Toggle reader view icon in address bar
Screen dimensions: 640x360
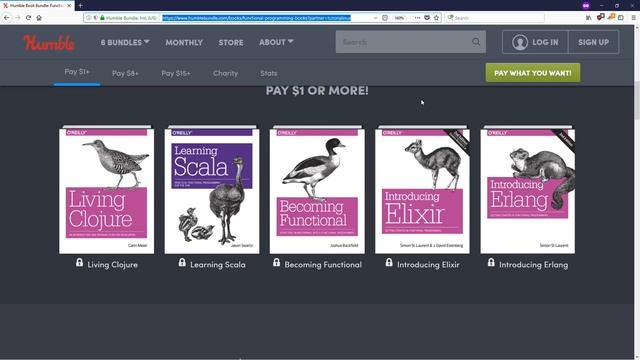[x=385, y=18]
